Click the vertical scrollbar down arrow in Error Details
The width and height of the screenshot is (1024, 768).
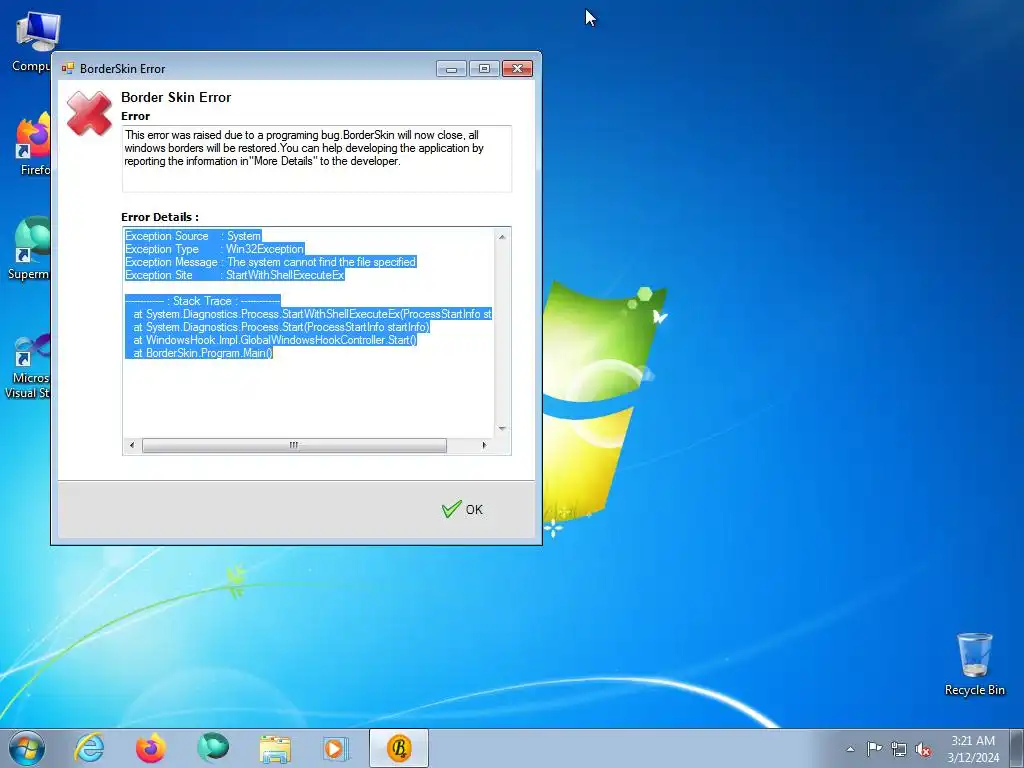coord(502,428)
